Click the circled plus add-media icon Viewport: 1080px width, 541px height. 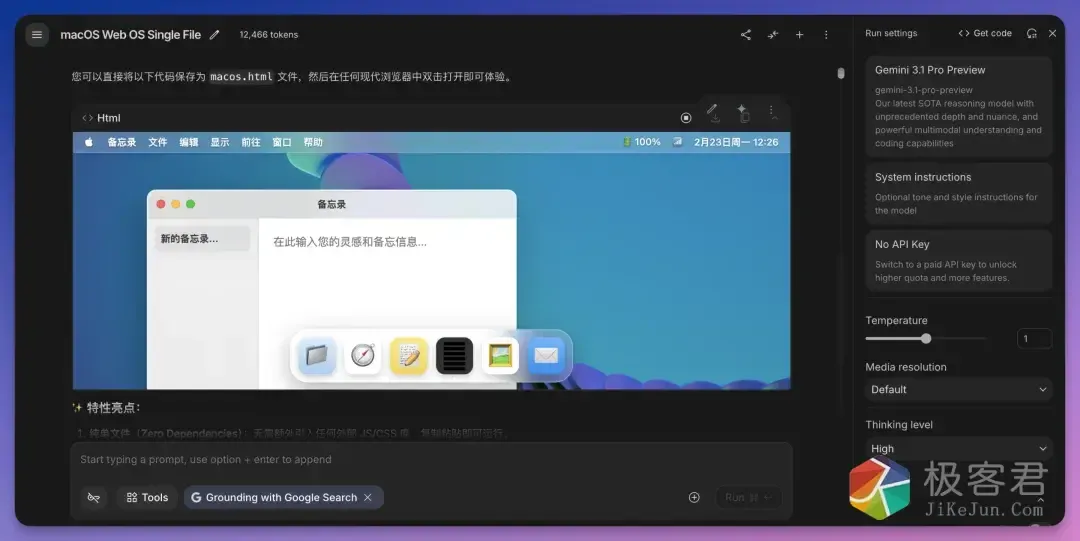(x=694, y=498)
